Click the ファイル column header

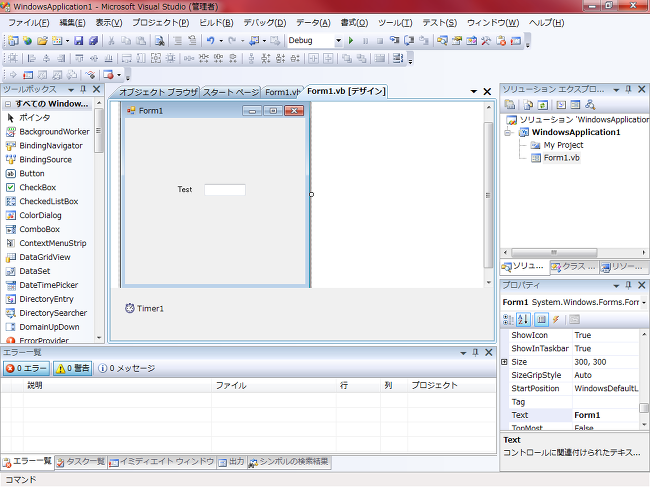(x=274, y=385)
